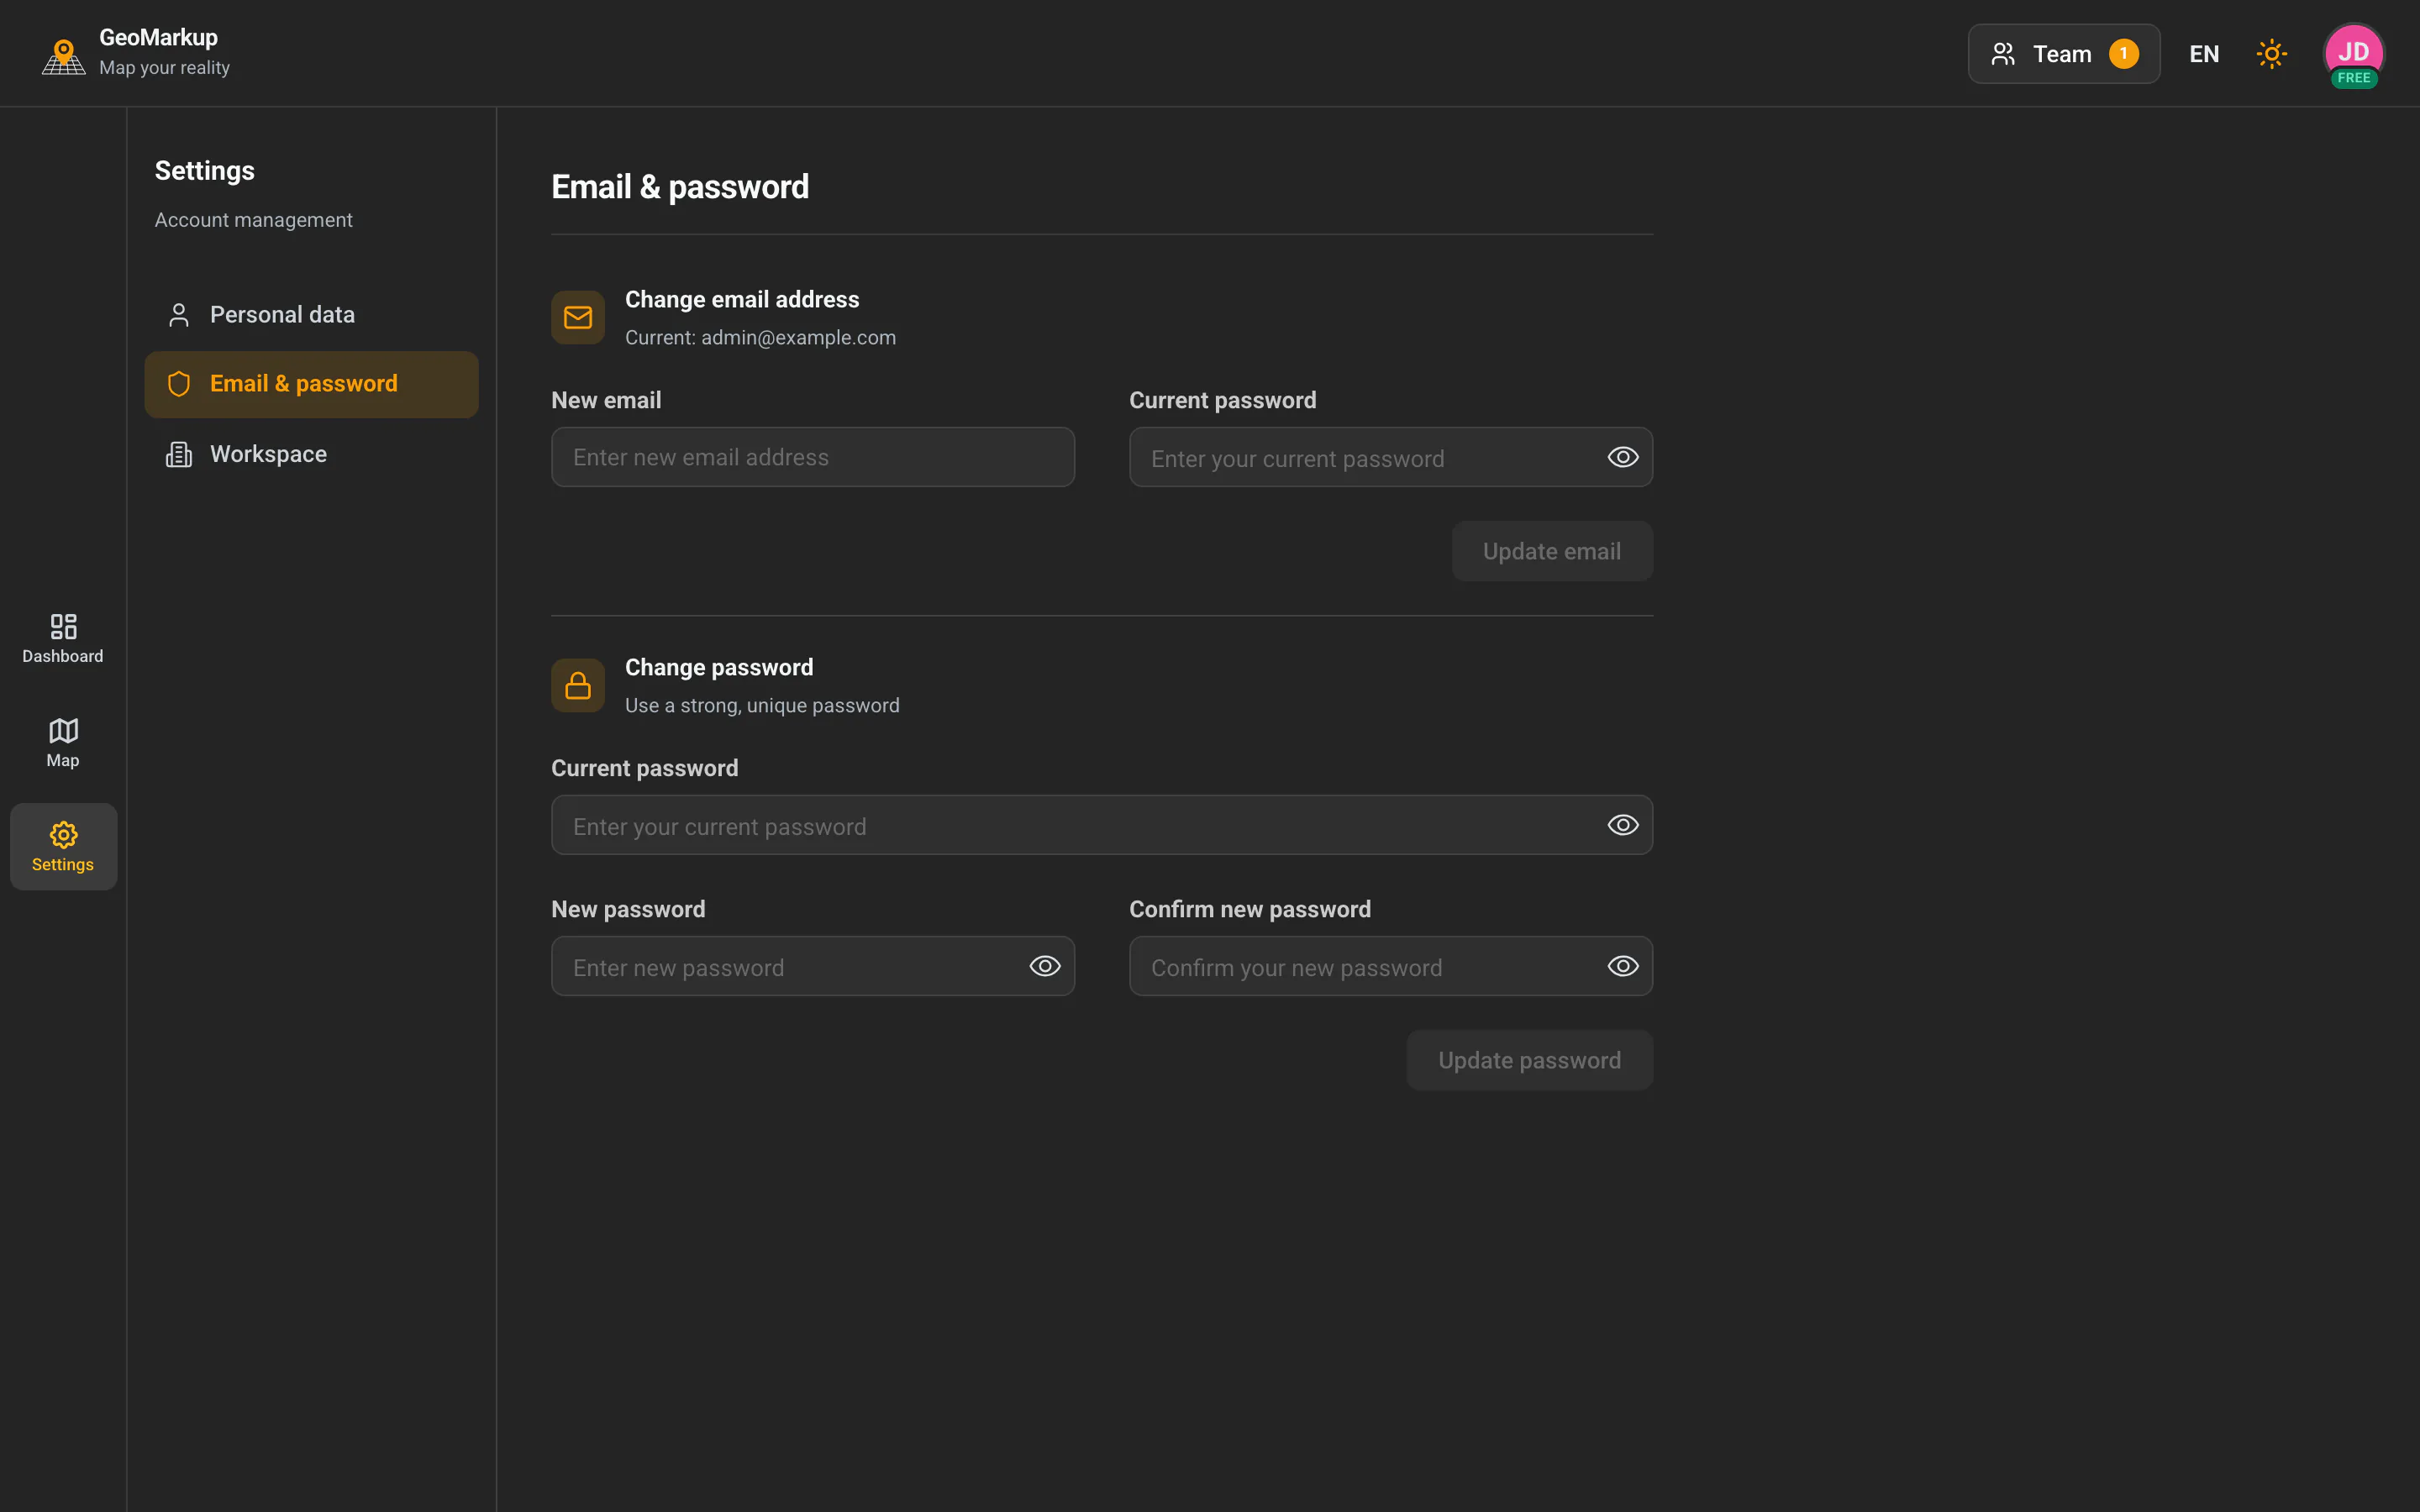Open the JD user avatar menu
Viewport: 2420px width, 1512px height.
(2353, 52)
